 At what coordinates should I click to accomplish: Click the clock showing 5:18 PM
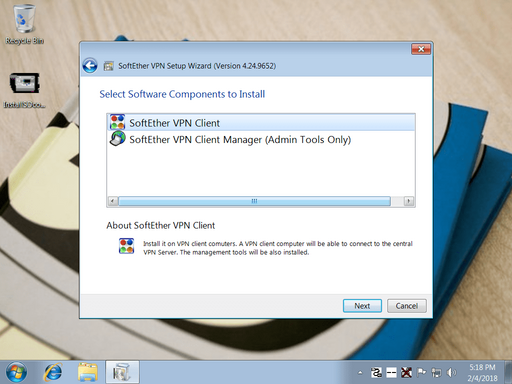pos(482,373)
